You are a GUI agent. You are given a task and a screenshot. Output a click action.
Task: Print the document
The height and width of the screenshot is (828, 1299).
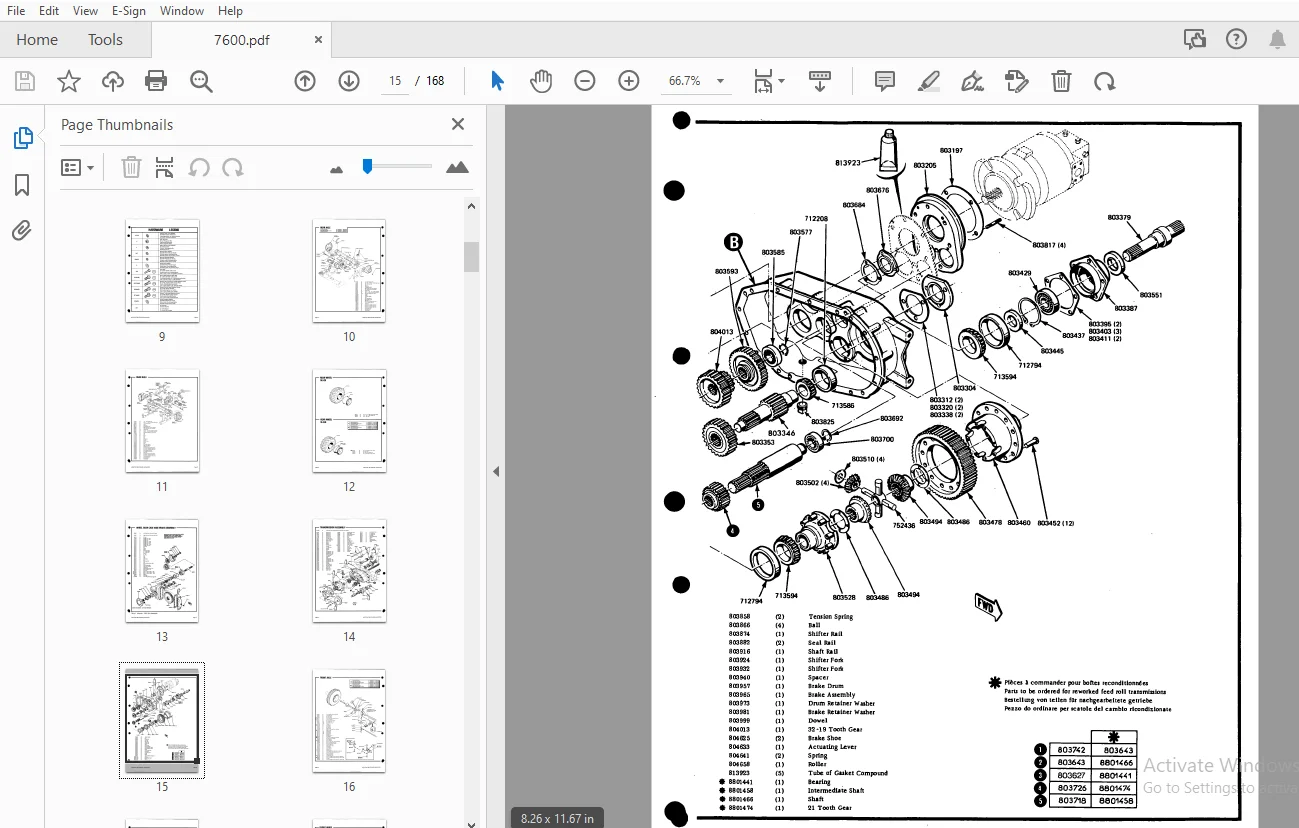click(x=156, y=81)
